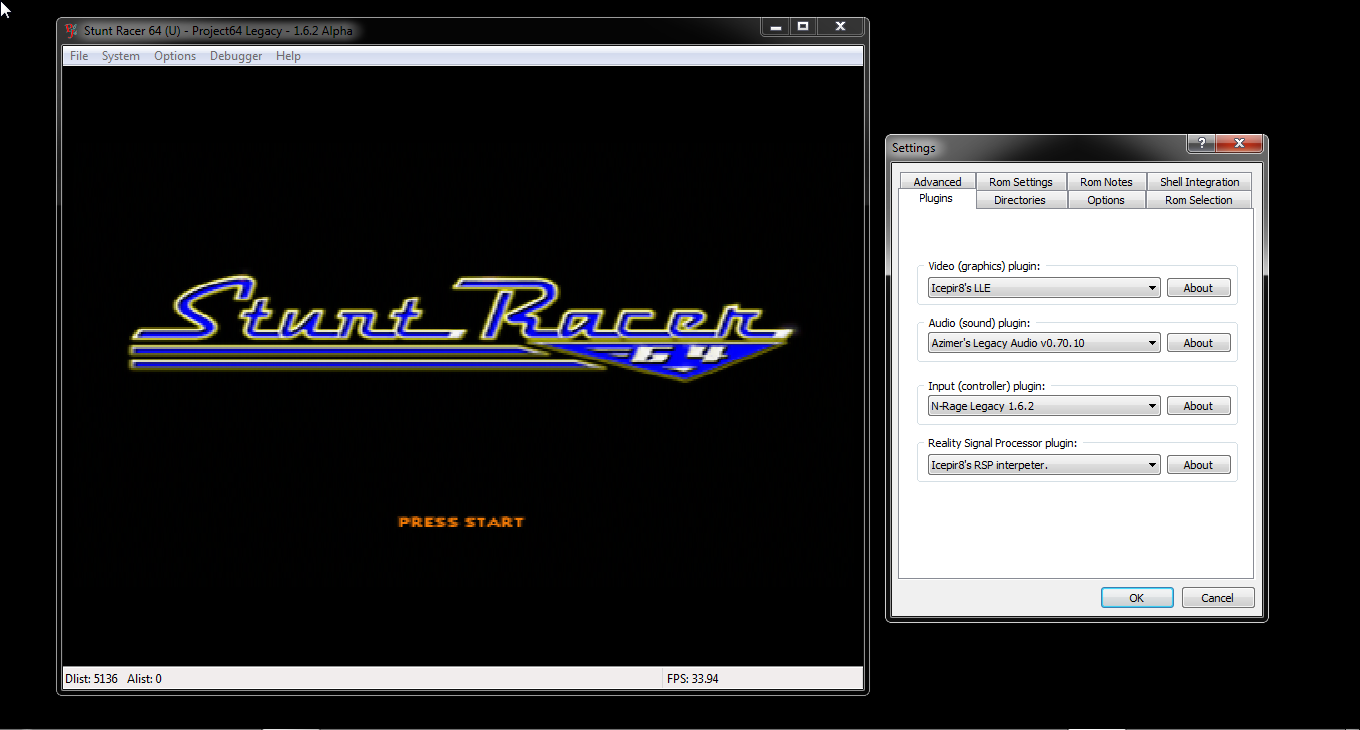
Task: Open the Help menu
Action: click(x=288, y=56)
